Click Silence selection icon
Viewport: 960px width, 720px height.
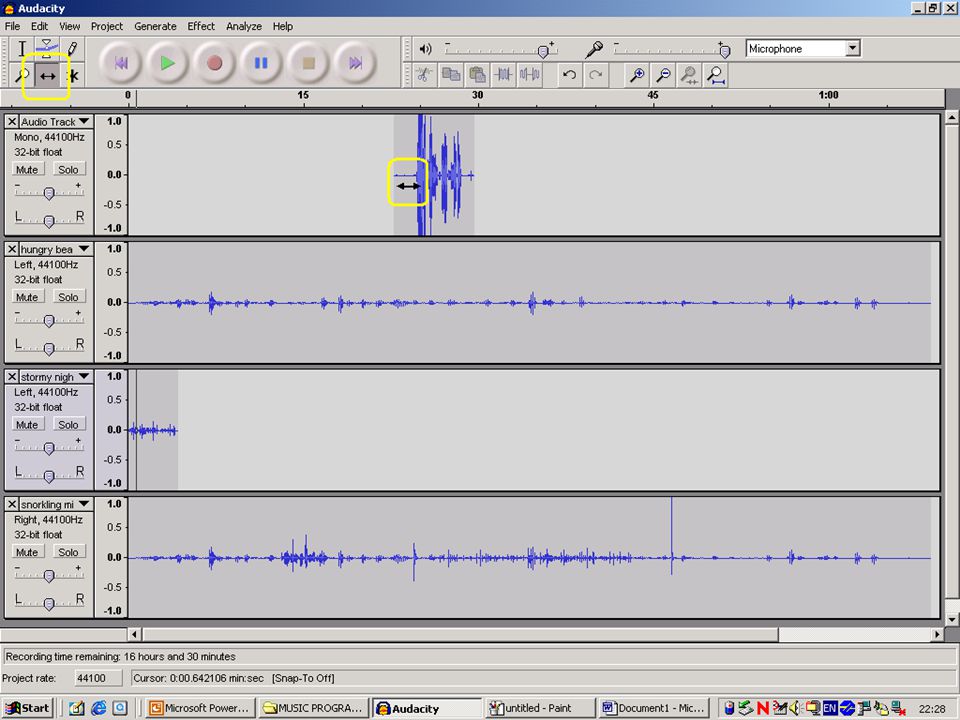click(x=530, y=75)
